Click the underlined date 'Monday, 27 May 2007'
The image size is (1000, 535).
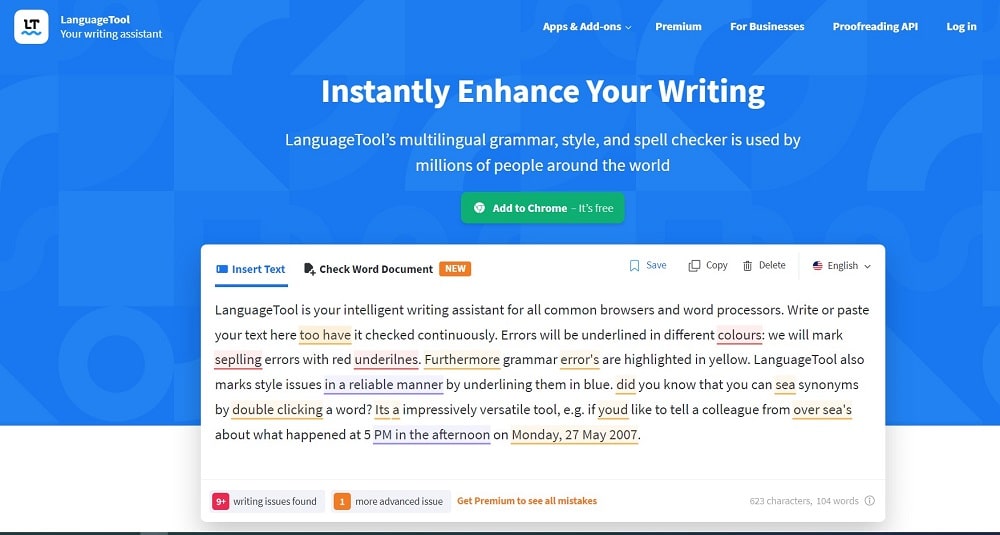coord(575,435)
